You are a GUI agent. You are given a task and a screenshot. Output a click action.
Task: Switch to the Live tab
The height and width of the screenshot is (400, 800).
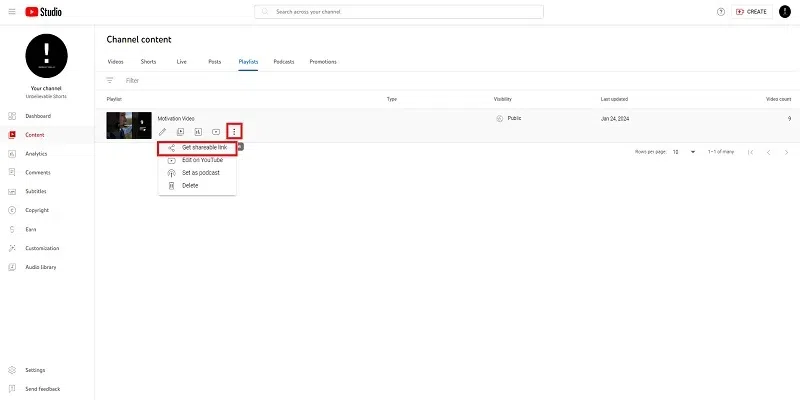182,62
